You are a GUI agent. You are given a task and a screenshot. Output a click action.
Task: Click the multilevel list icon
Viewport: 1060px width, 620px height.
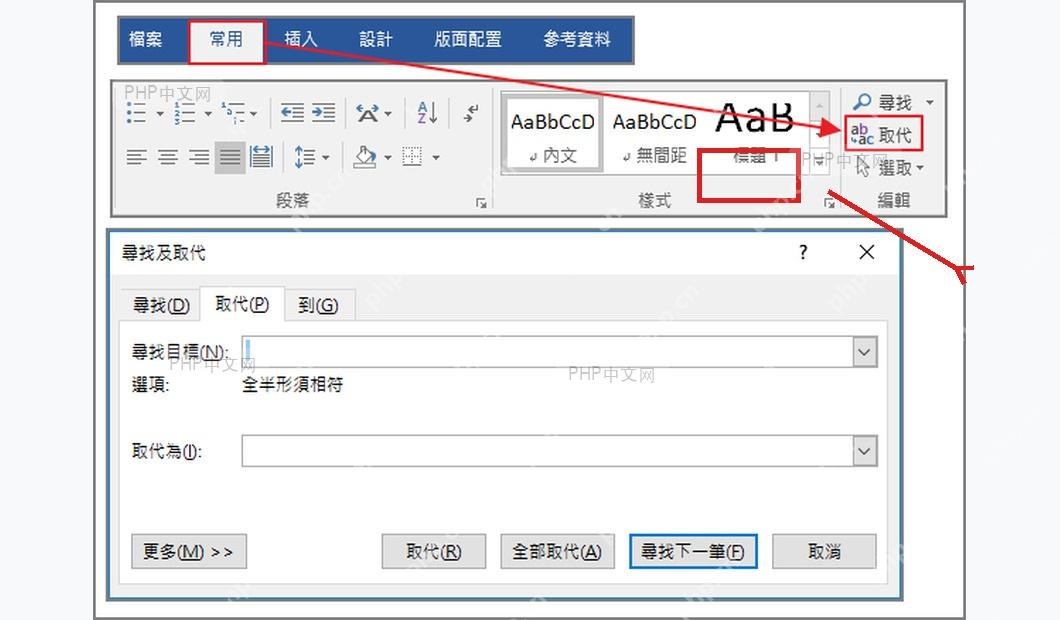(x=234, y=113)
